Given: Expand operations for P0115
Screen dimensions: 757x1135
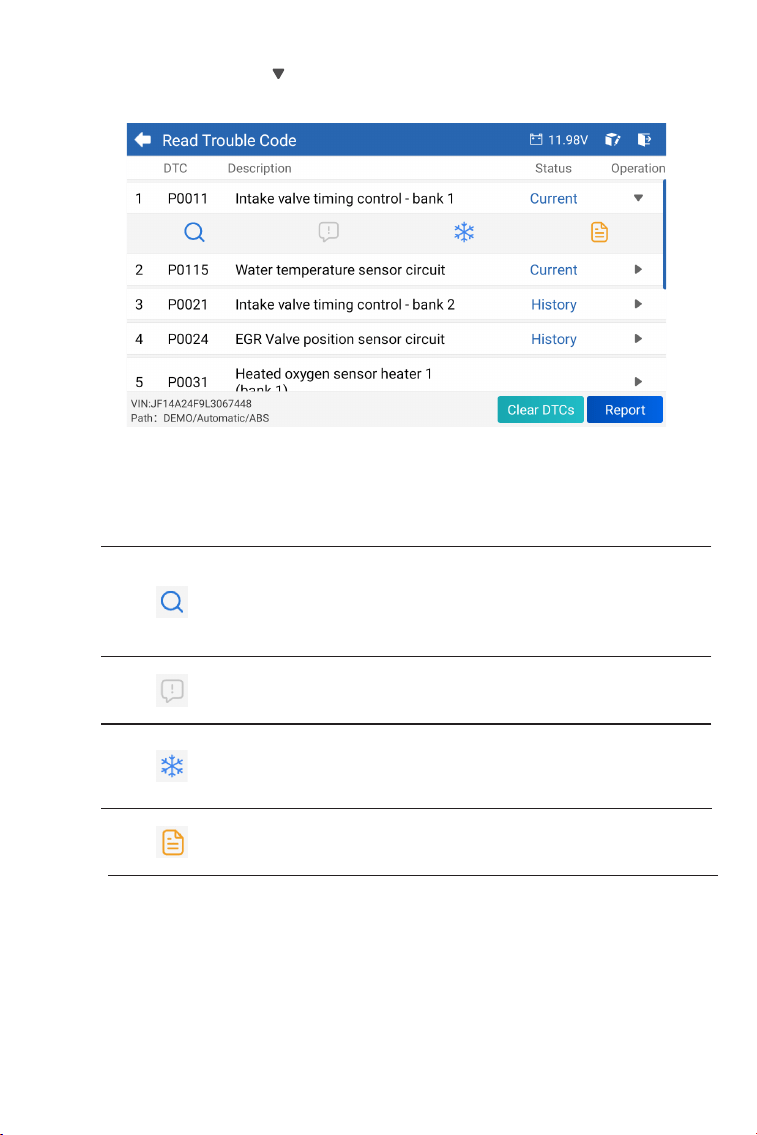Looking at the screenshot, I should pos(638,269).
